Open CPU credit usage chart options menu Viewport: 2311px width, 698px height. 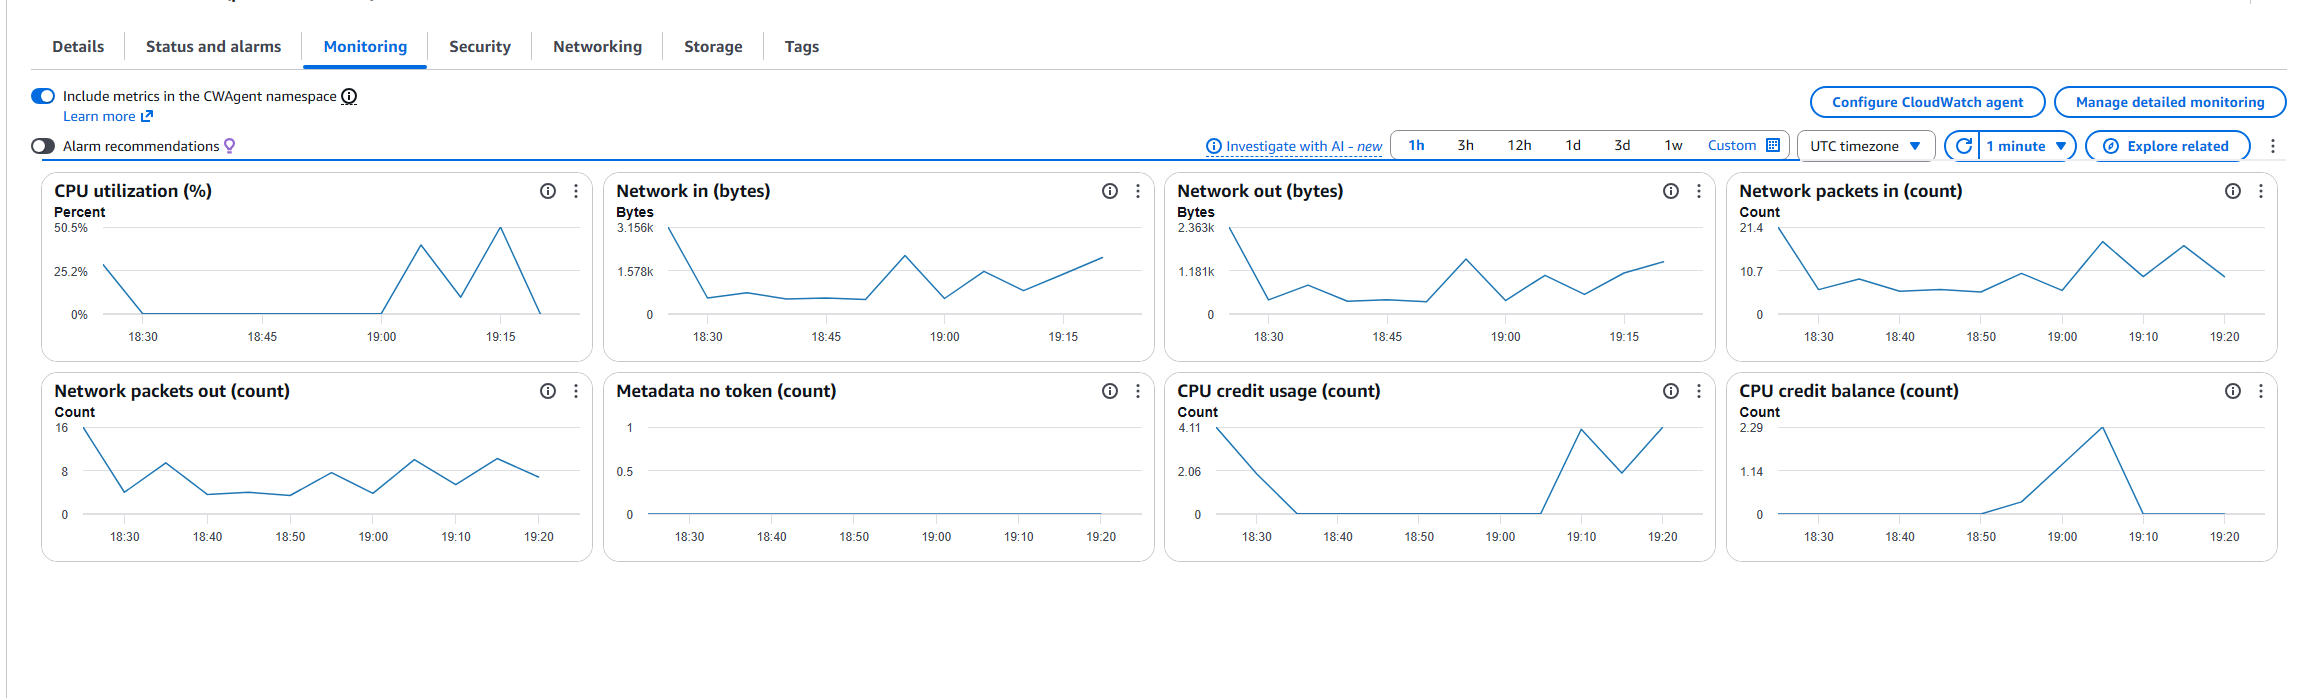pos(1699,391)
